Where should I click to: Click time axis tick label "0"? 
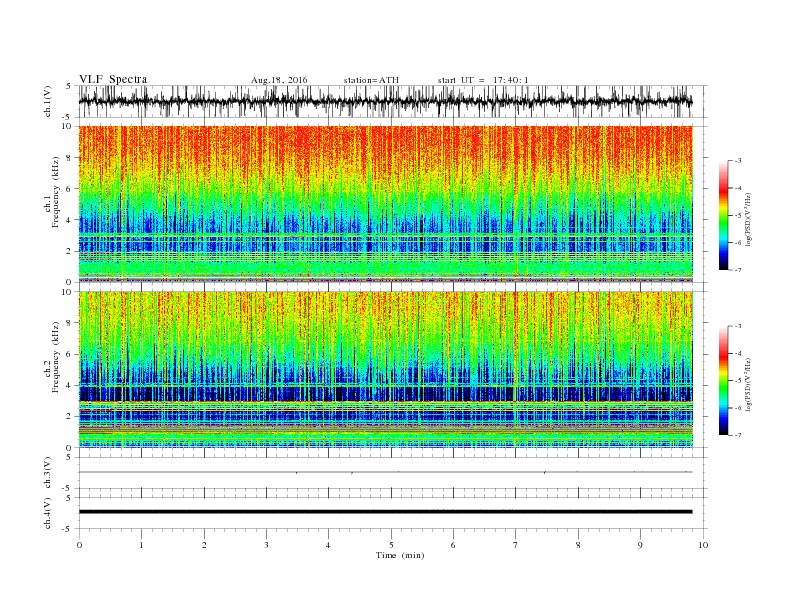79,545
